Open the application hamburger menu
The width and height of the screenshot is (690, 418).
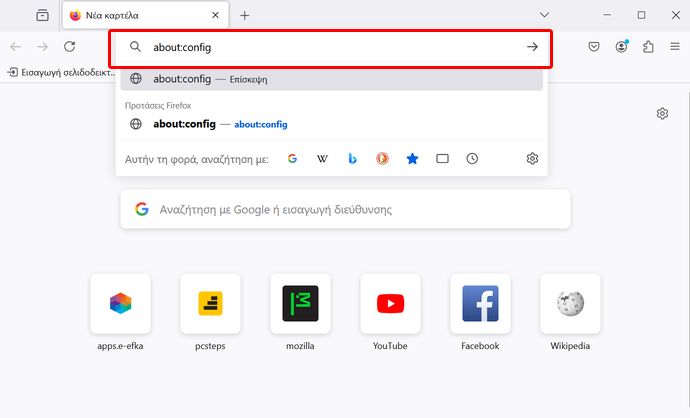coord(675,46)
